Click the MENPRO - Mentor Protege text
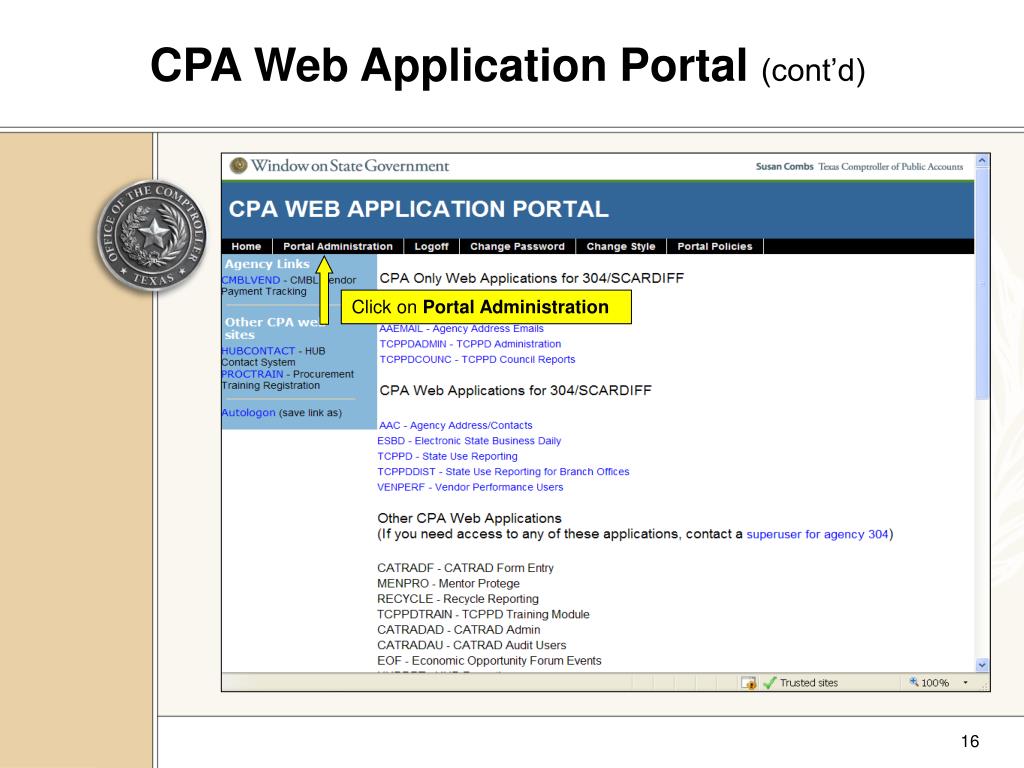The width and height of the screenshot is (1024, 768). click(449, 584)
